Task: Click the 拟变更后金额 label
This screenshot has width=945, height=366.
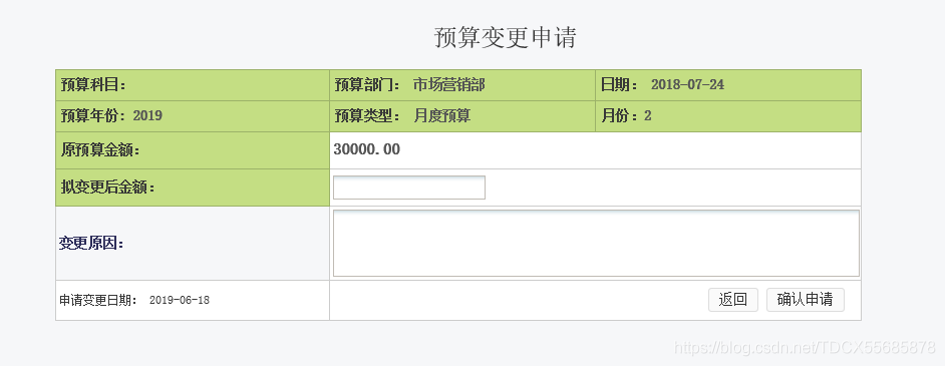Action: [x=108, y=188]
